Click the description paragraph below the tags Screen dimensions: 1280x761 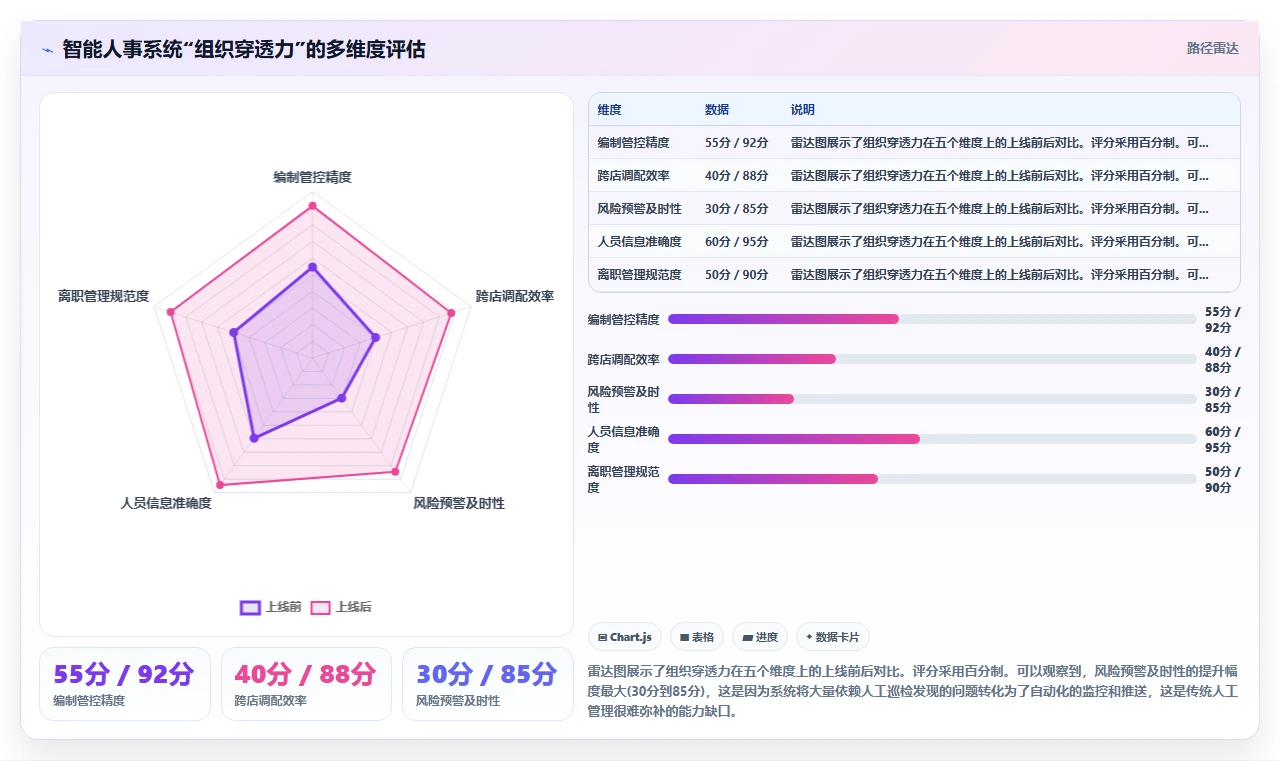pyautogui.click(x=913, y=692)
